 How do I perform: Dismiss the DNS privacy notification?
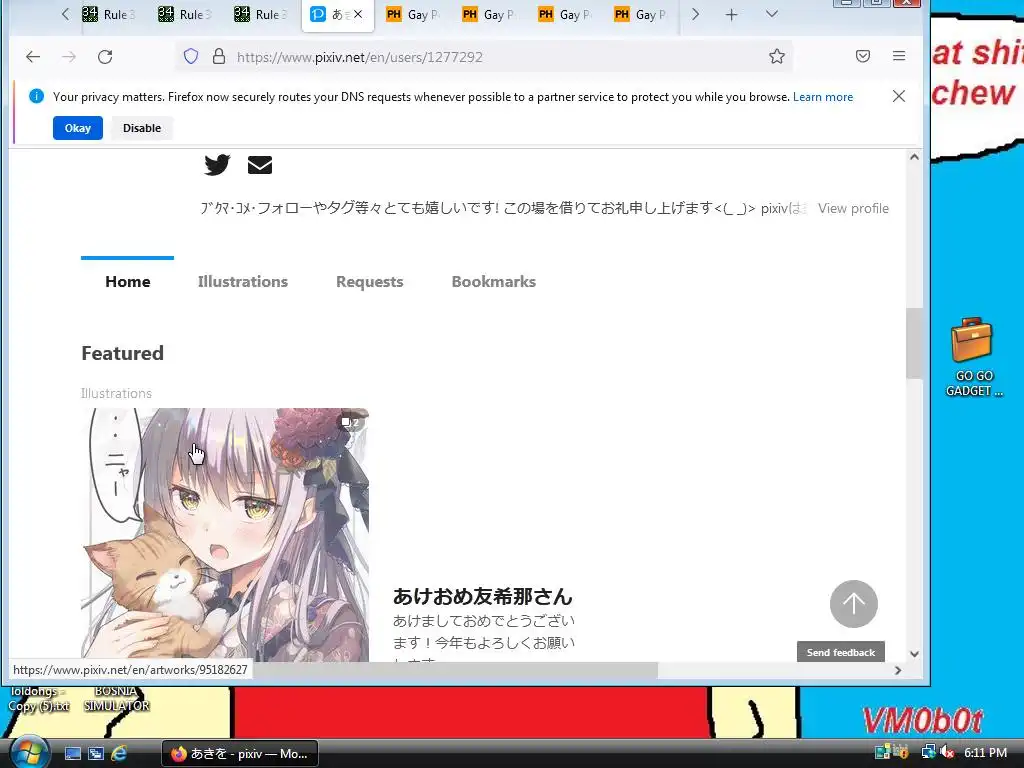point(899,97)
